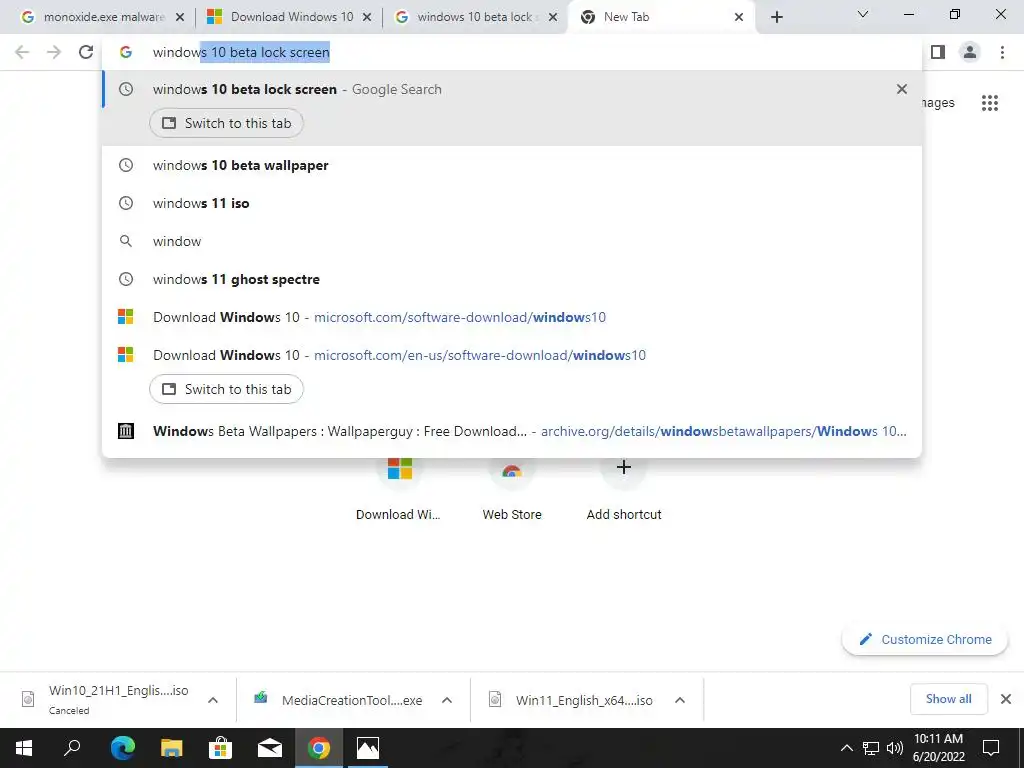
Task: Remove the 'windows 10 beta lock screen' suggestion
Action: pyautogui.click(x=902, y=89)
